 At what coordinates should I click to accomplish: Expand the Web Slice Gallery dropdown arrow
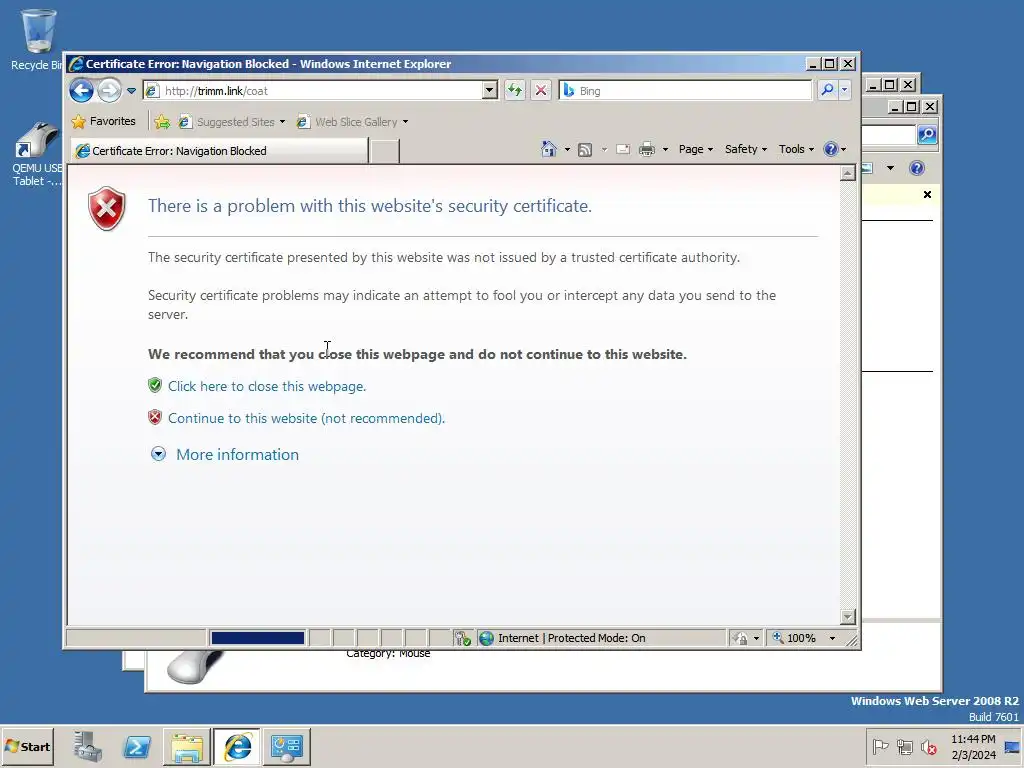(x=406, y=122)
